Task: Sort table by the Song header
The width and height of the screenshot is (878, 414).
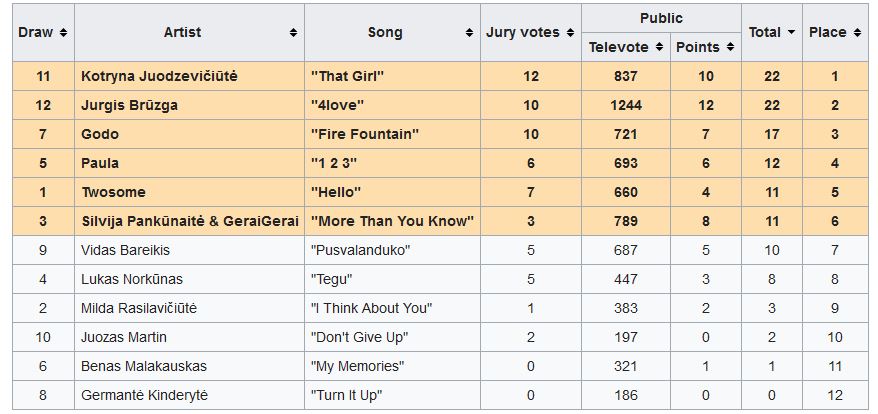Action: (385, 32)
